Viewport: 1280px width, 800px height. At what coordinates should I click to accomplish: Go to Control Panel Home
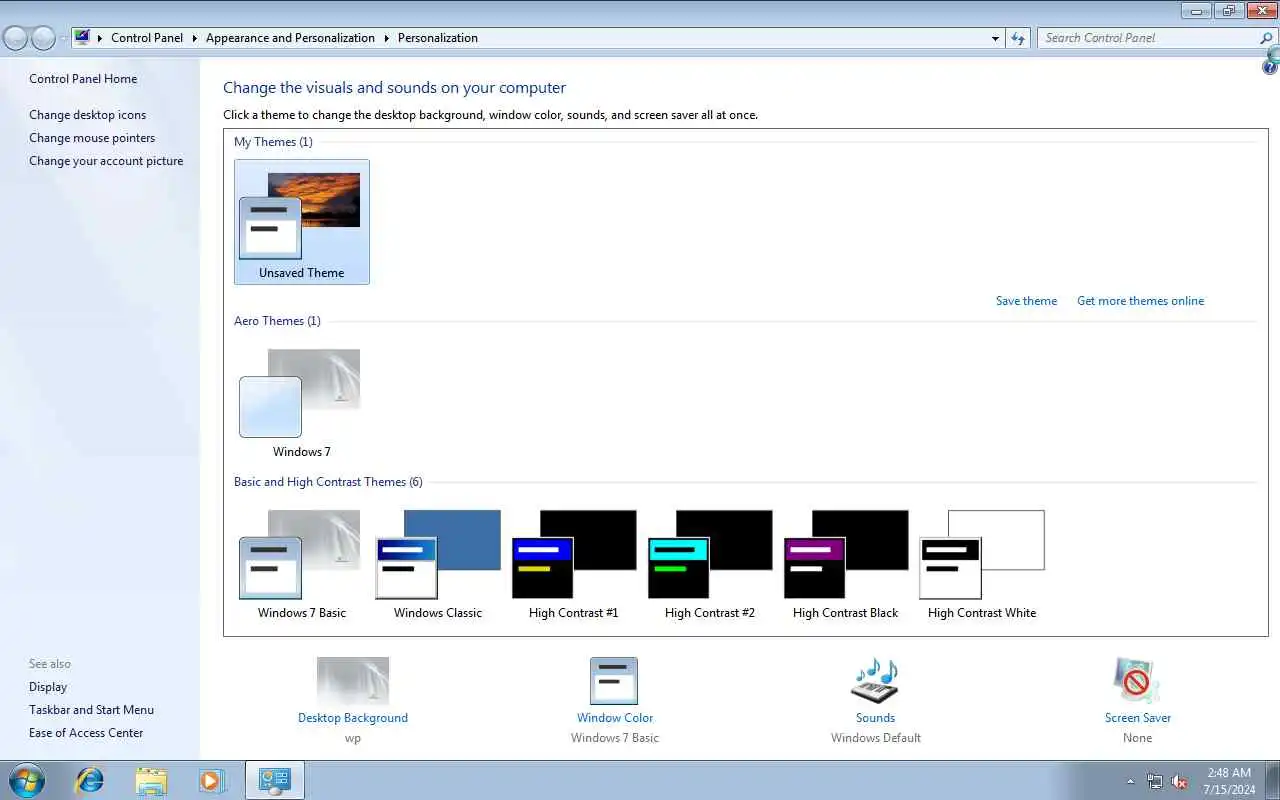83,79
